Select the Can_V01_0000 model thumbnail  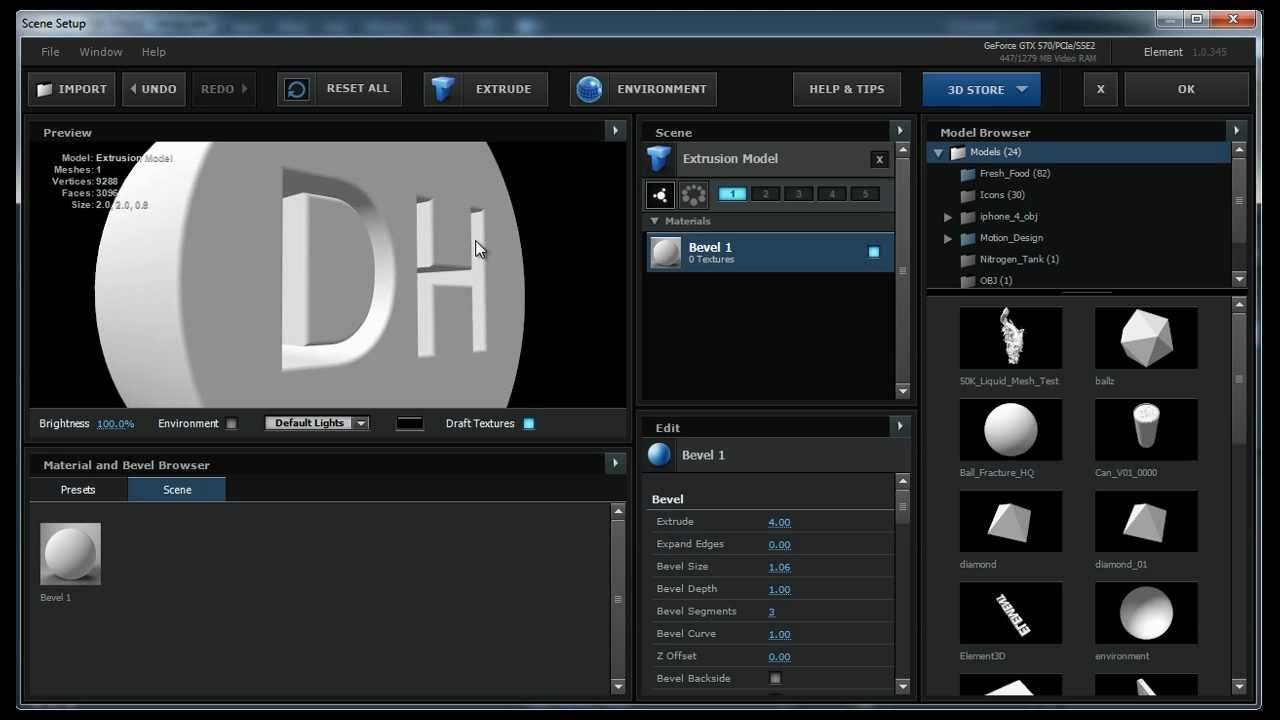click(1146, 430)
